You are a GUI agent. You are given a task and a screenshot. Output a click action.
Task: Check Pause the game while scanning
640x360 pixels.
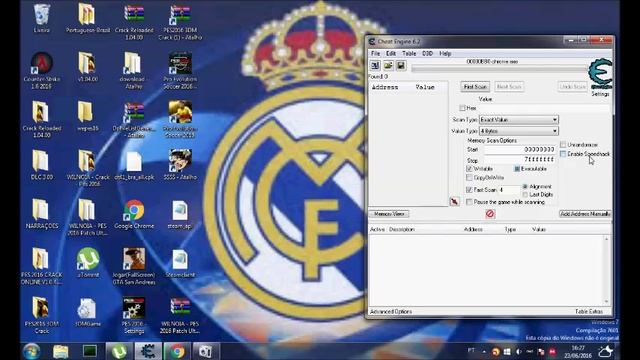(x=469, y=202)
